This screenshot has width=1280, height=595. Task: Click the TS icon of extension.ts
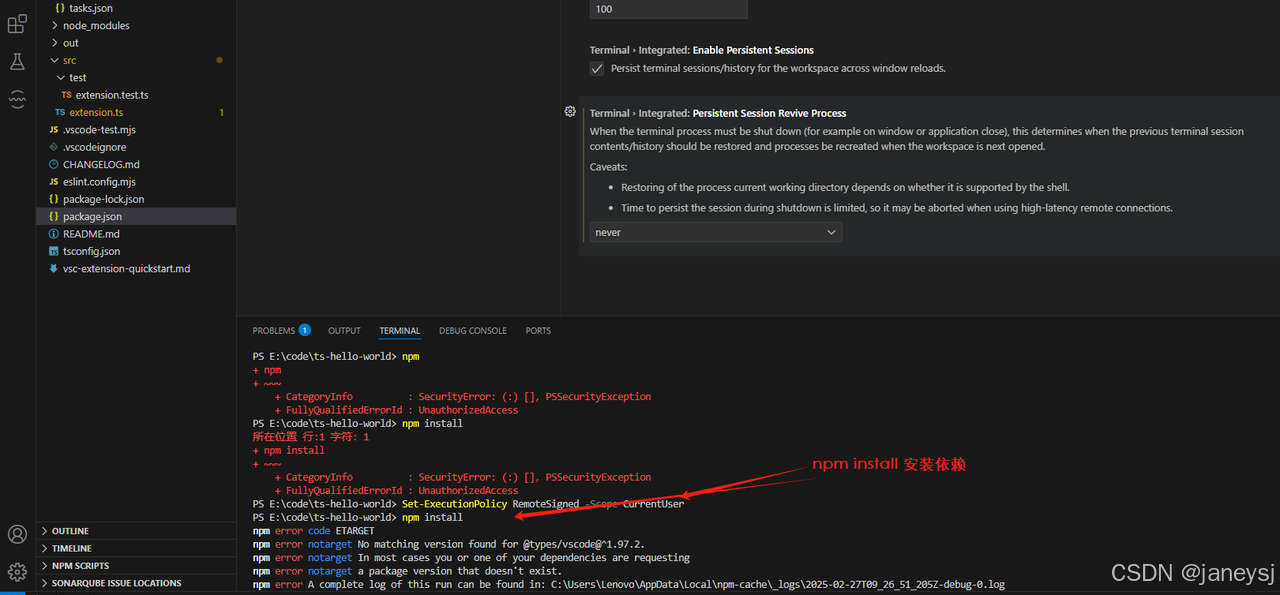coord(60,112)
